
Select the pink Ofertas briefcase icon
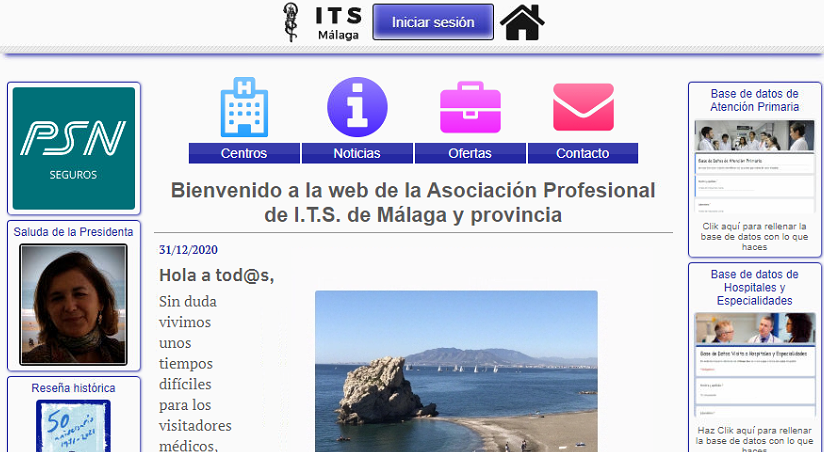coord(470,107)
